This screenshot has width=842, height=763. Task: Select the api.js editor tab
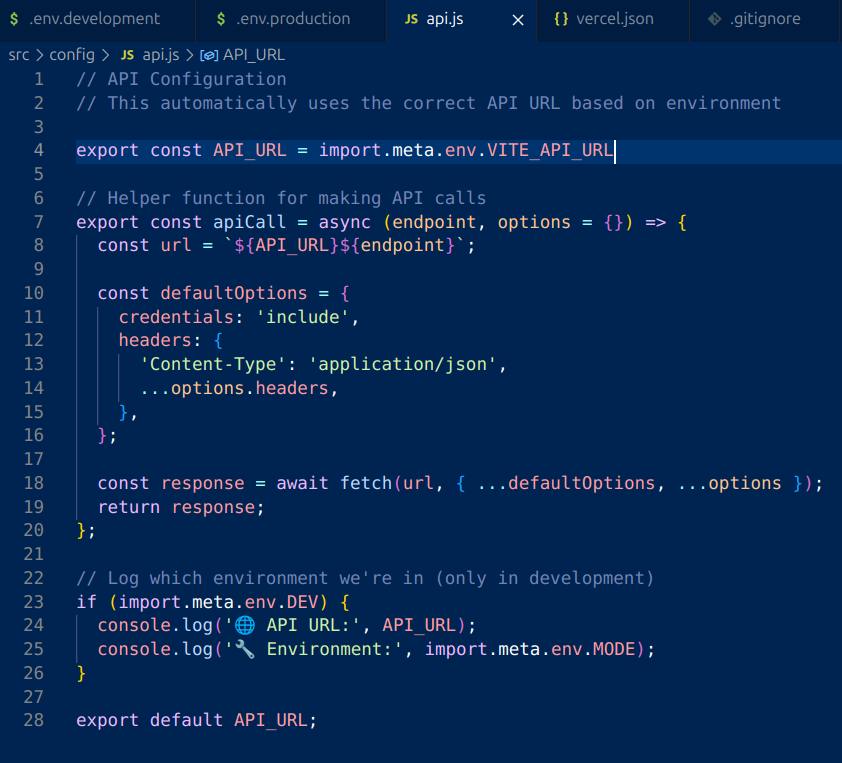pyautogui.click(x=461, y=19)
